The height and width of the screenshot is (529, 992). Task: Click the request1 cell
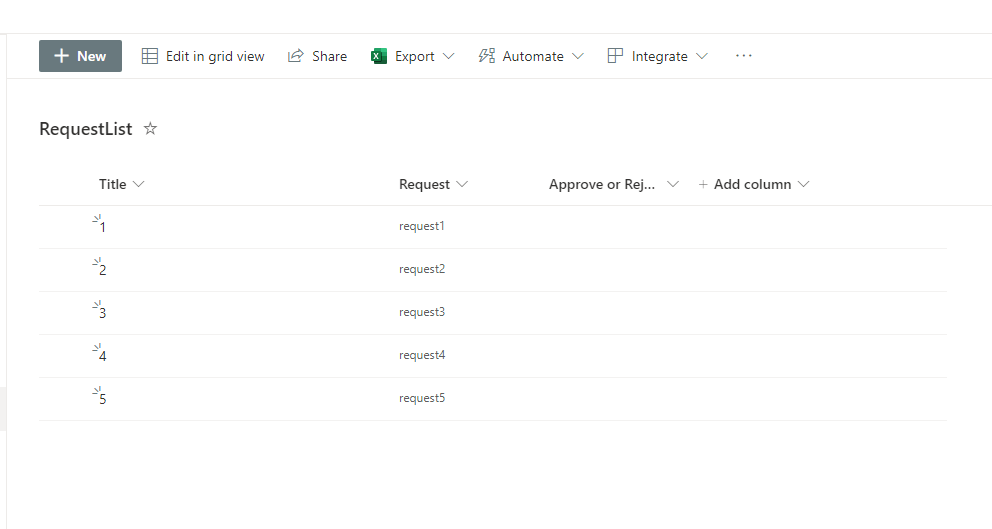click(x=422, y=226)
